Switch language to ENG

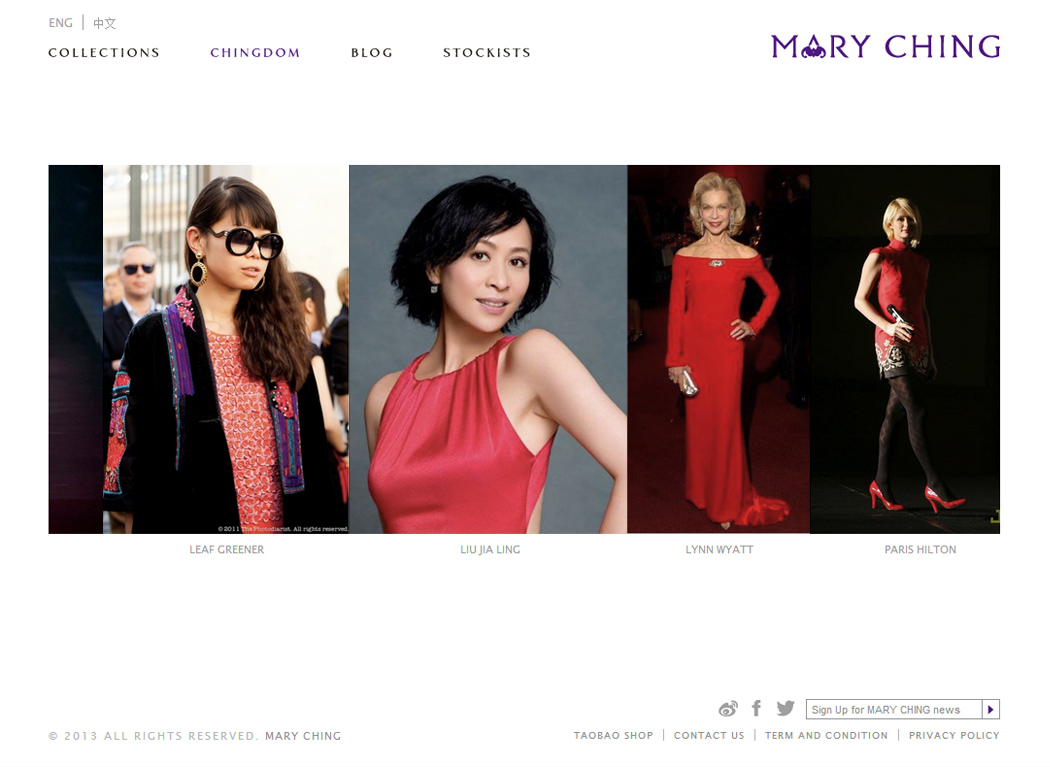coord(60,23)
